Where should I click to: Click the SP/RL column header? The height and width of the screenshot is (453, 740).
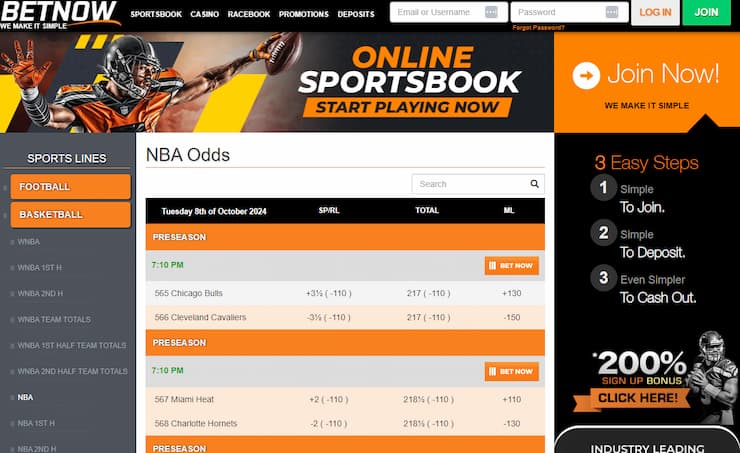point(329,210)
